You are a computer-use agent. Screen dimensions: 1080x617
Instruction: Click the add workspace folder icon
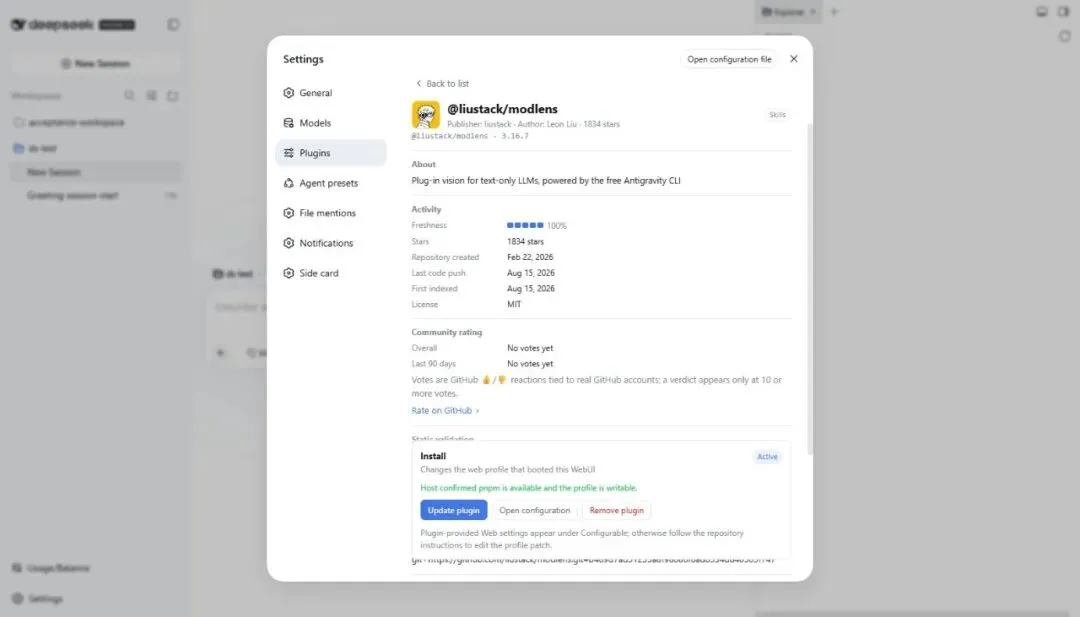(173, 96)
